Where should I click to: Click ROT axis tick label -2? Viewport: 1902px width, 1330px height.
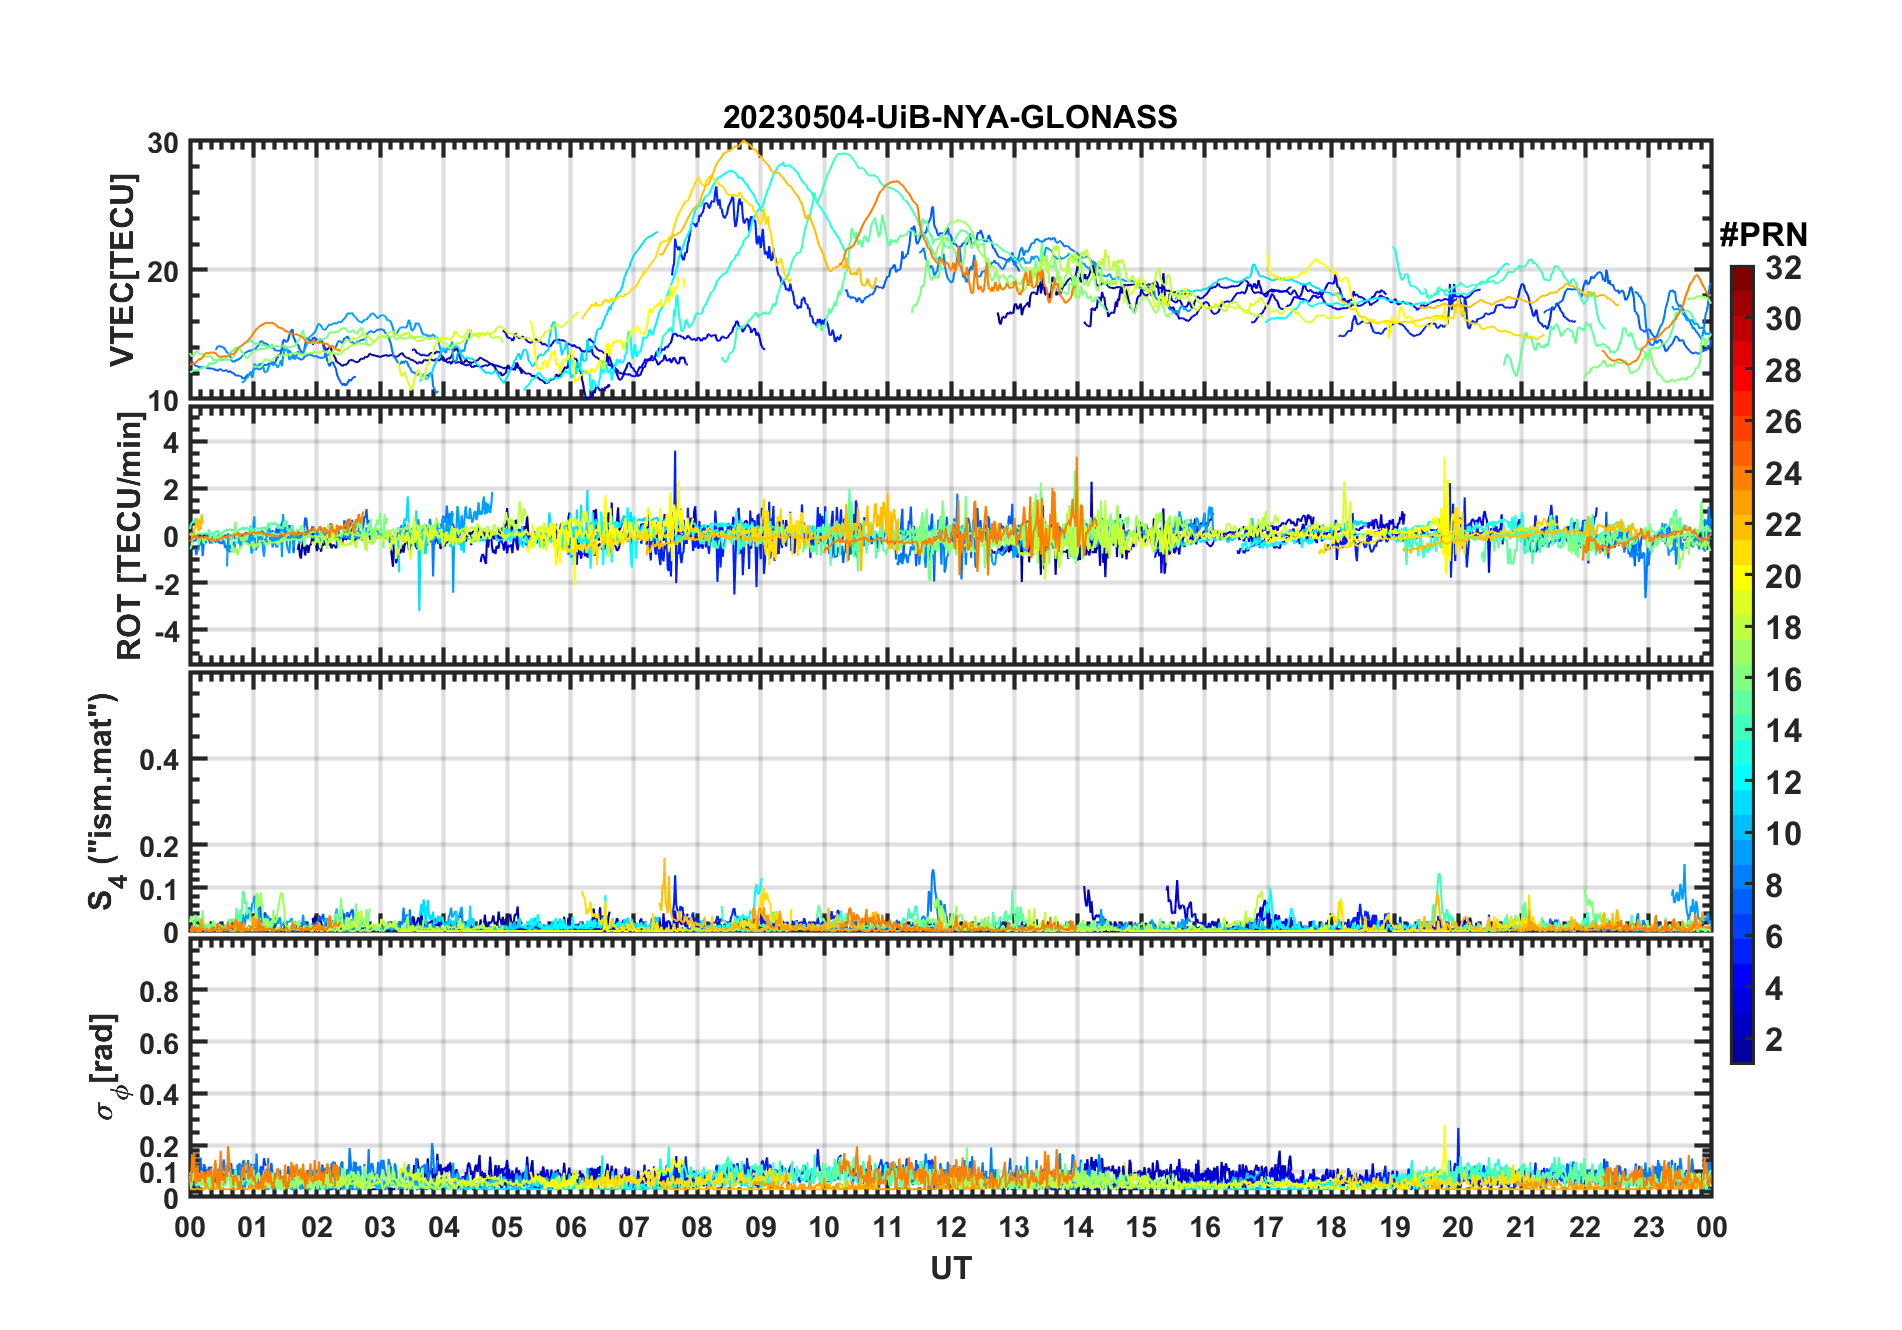pyautogui.click(x=166, y=585)
